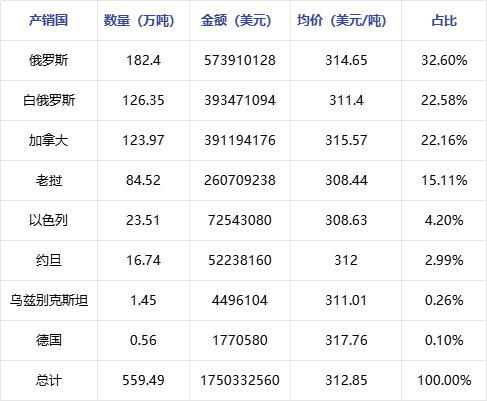Click amount 260709238
This screenshot has height=401, width=487.
coord(240,180)
